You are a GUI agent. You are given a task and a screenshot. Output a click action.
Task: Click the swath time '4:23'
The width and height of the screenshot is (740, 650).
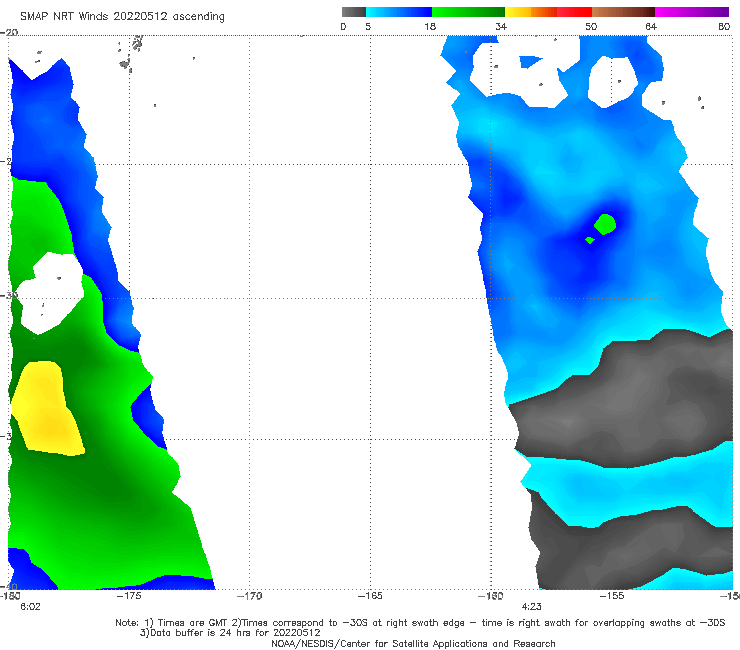[531, 607]
